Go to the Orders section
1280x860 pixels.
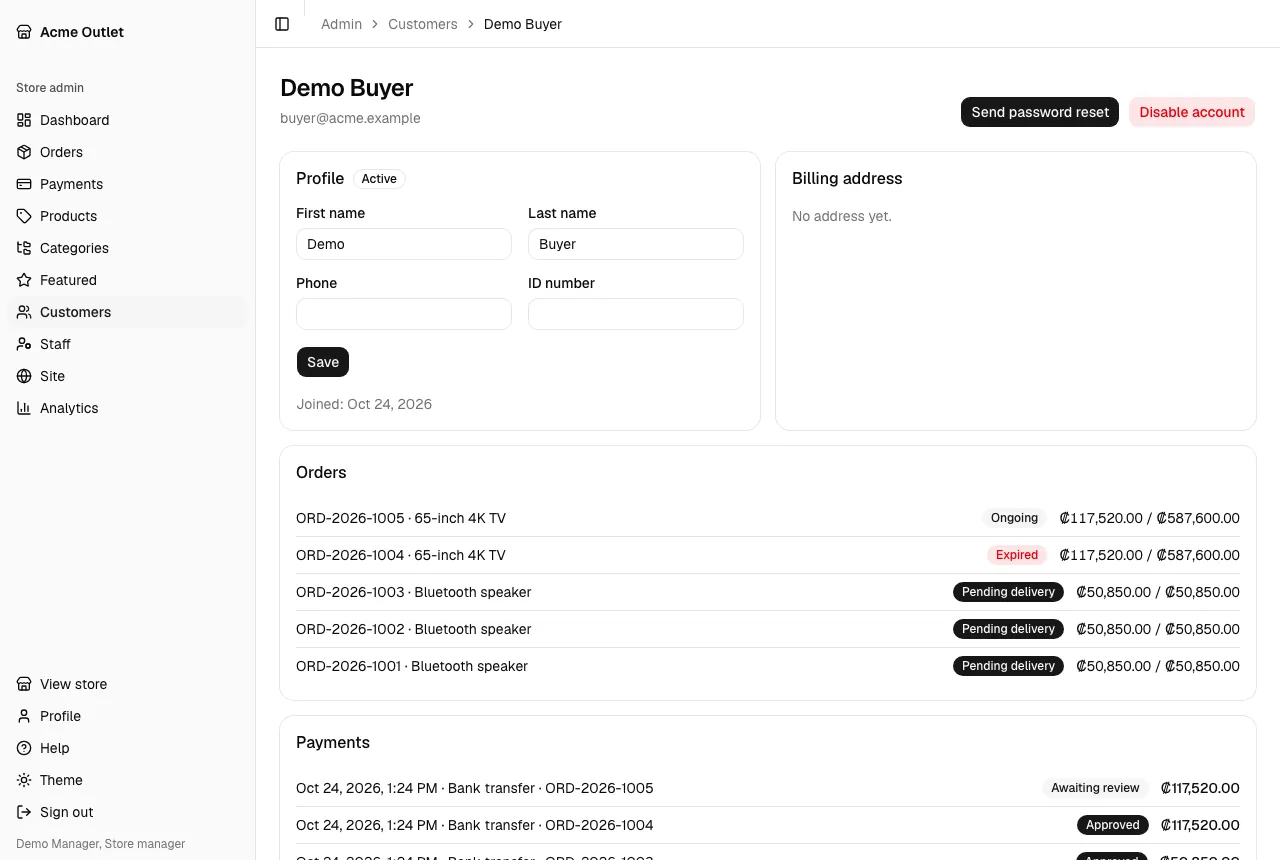(x=127, y=152)
